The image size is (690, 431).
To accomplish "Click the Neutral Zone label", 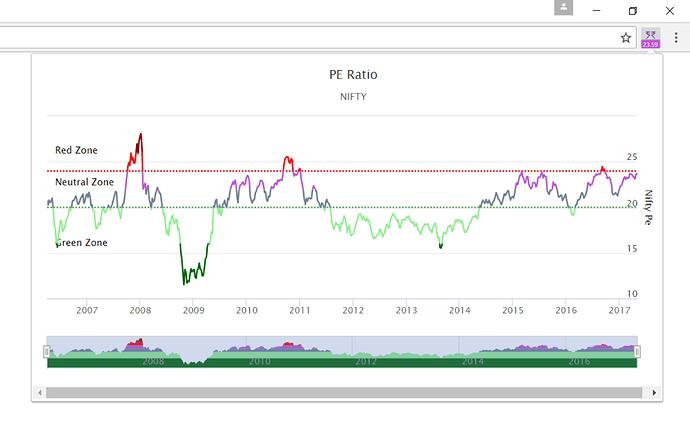I will tap(84, 182).
